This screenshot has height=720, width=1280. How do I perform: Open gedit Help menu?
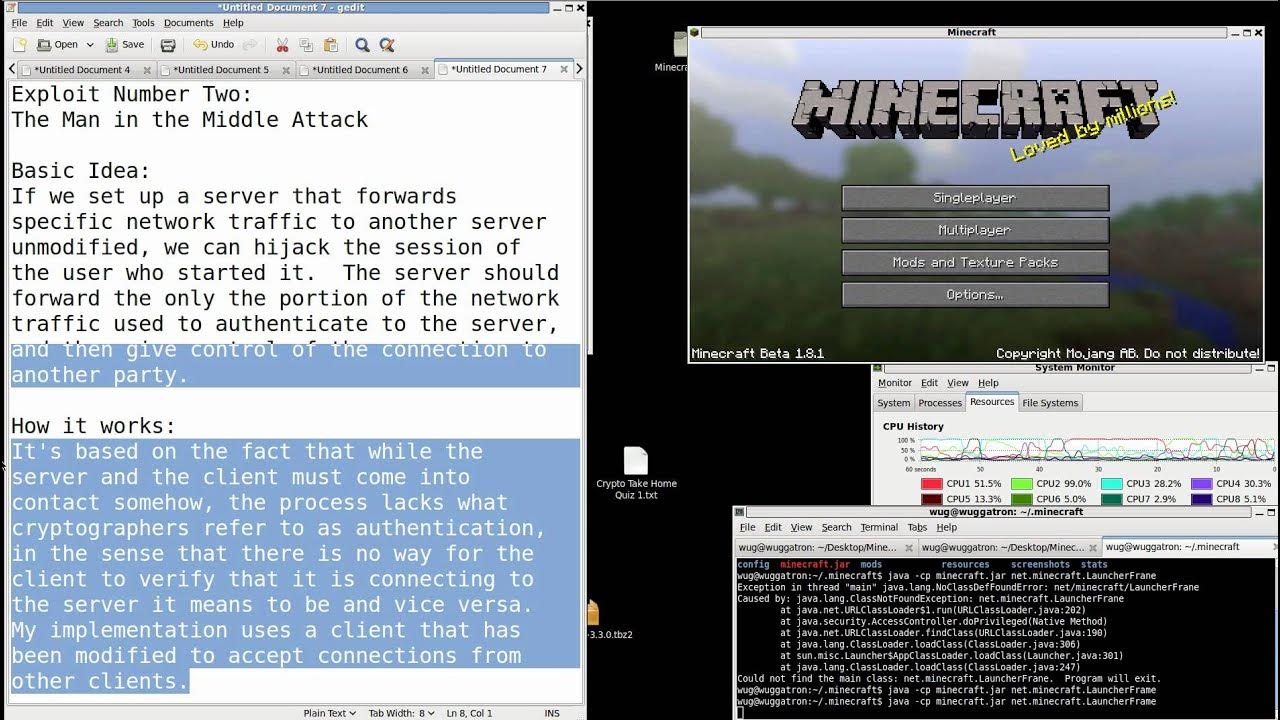tap(233, 23)
